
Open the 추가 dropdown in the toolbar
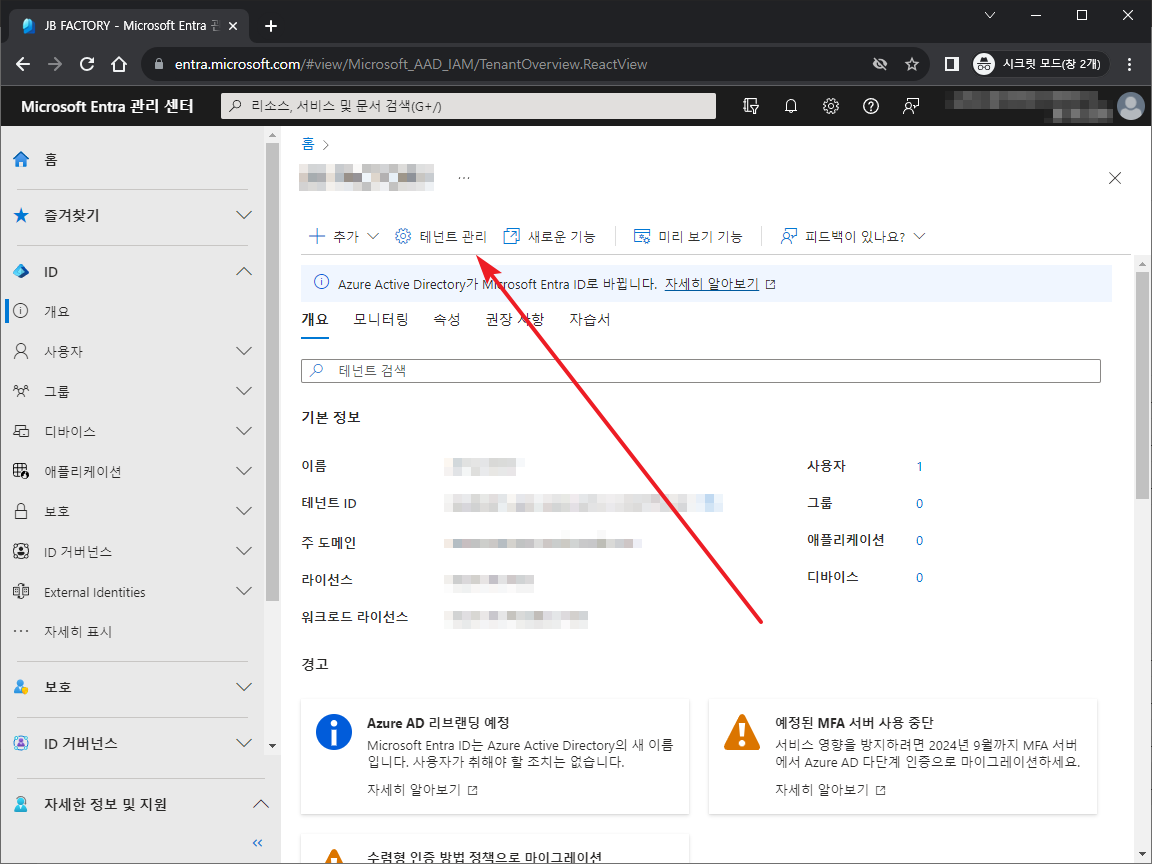point(343,236)
